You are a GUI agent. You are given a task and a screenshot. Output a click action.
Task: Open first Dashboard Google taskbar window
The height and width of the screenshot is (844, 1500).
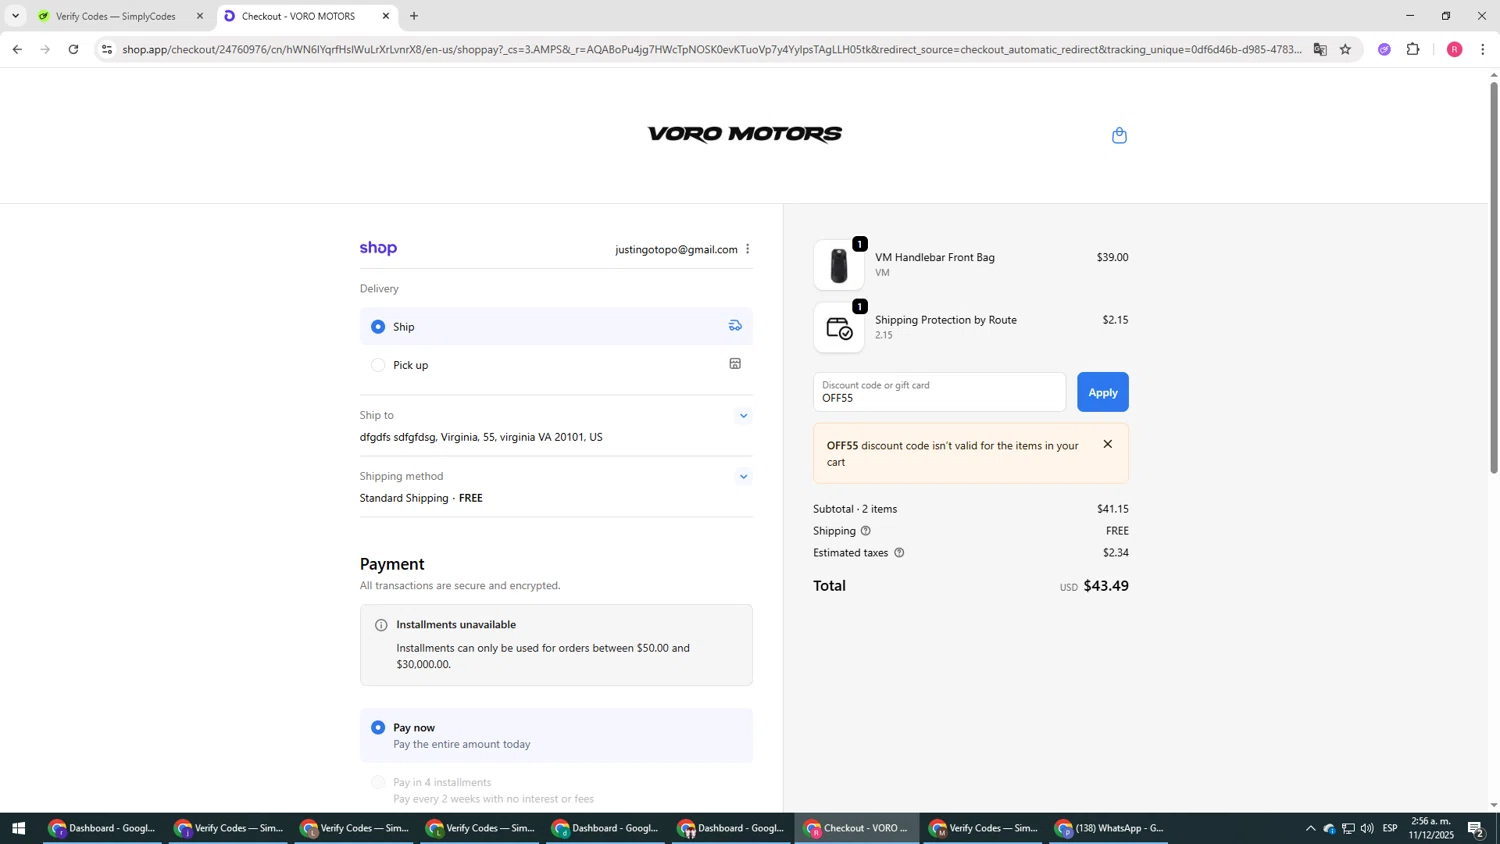(103, 829)
